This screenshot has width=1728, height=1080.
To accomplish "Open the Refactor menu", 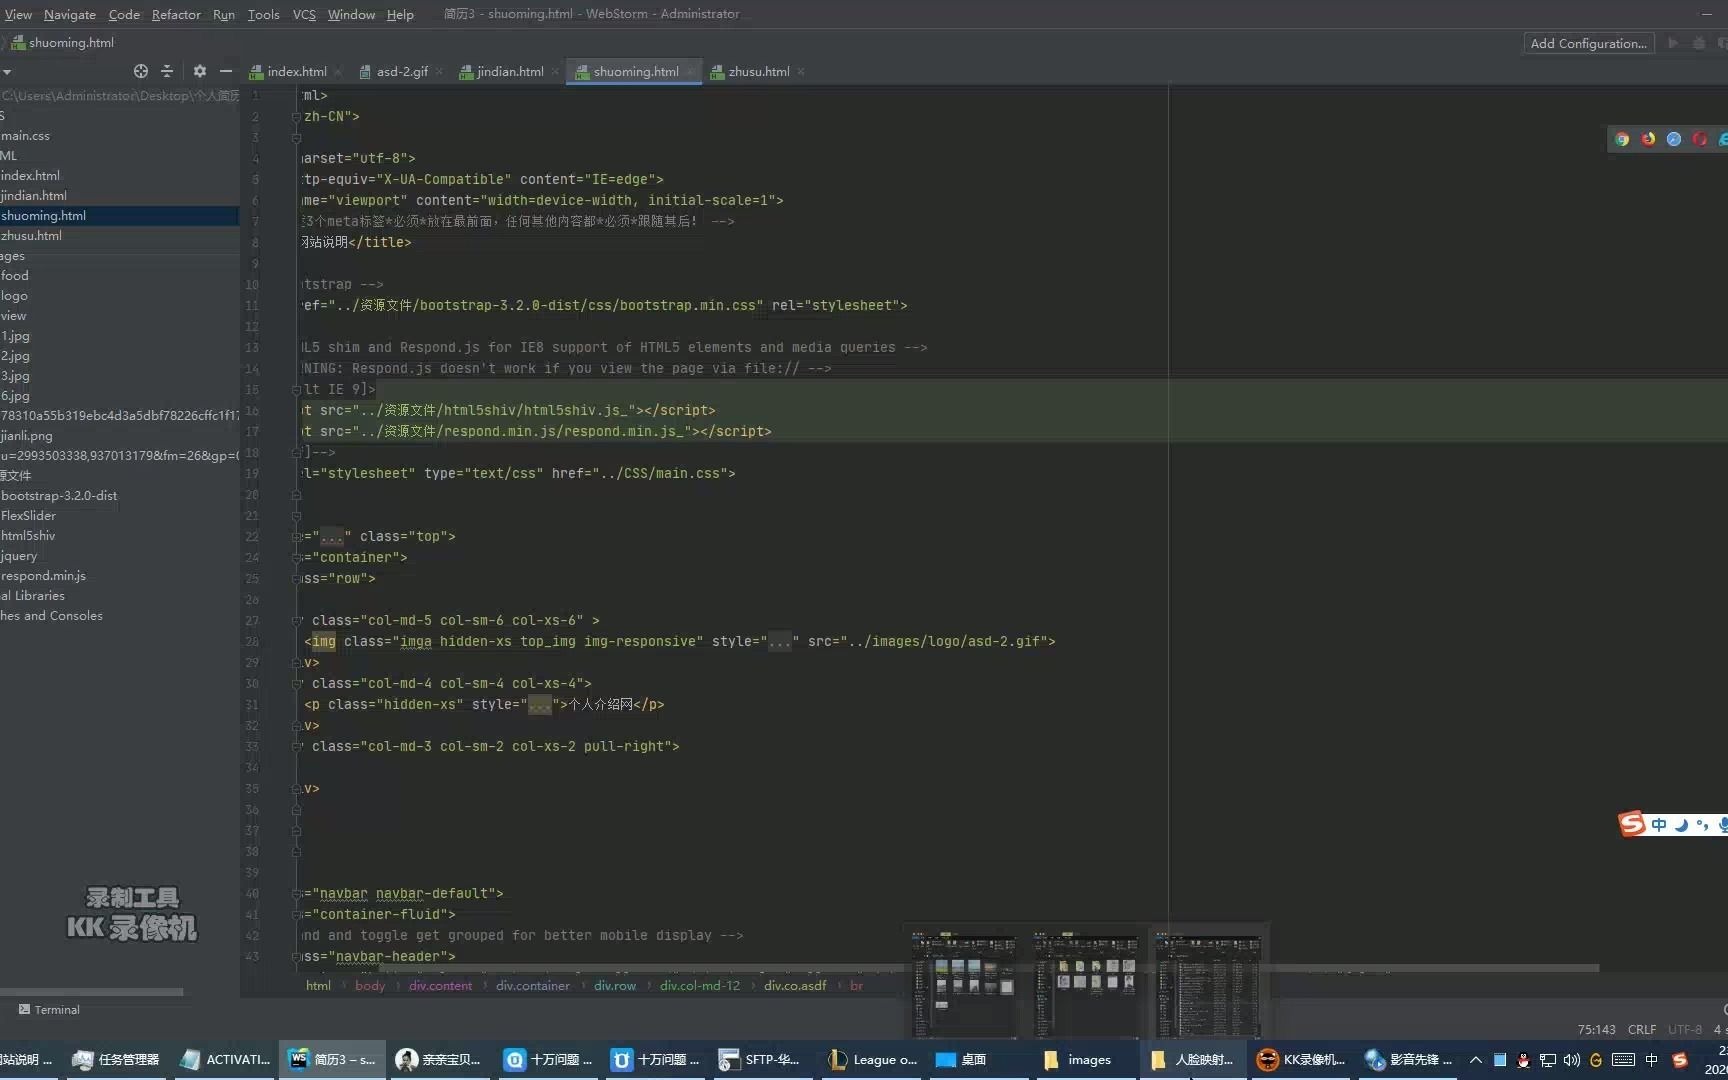I will (176, 14).
